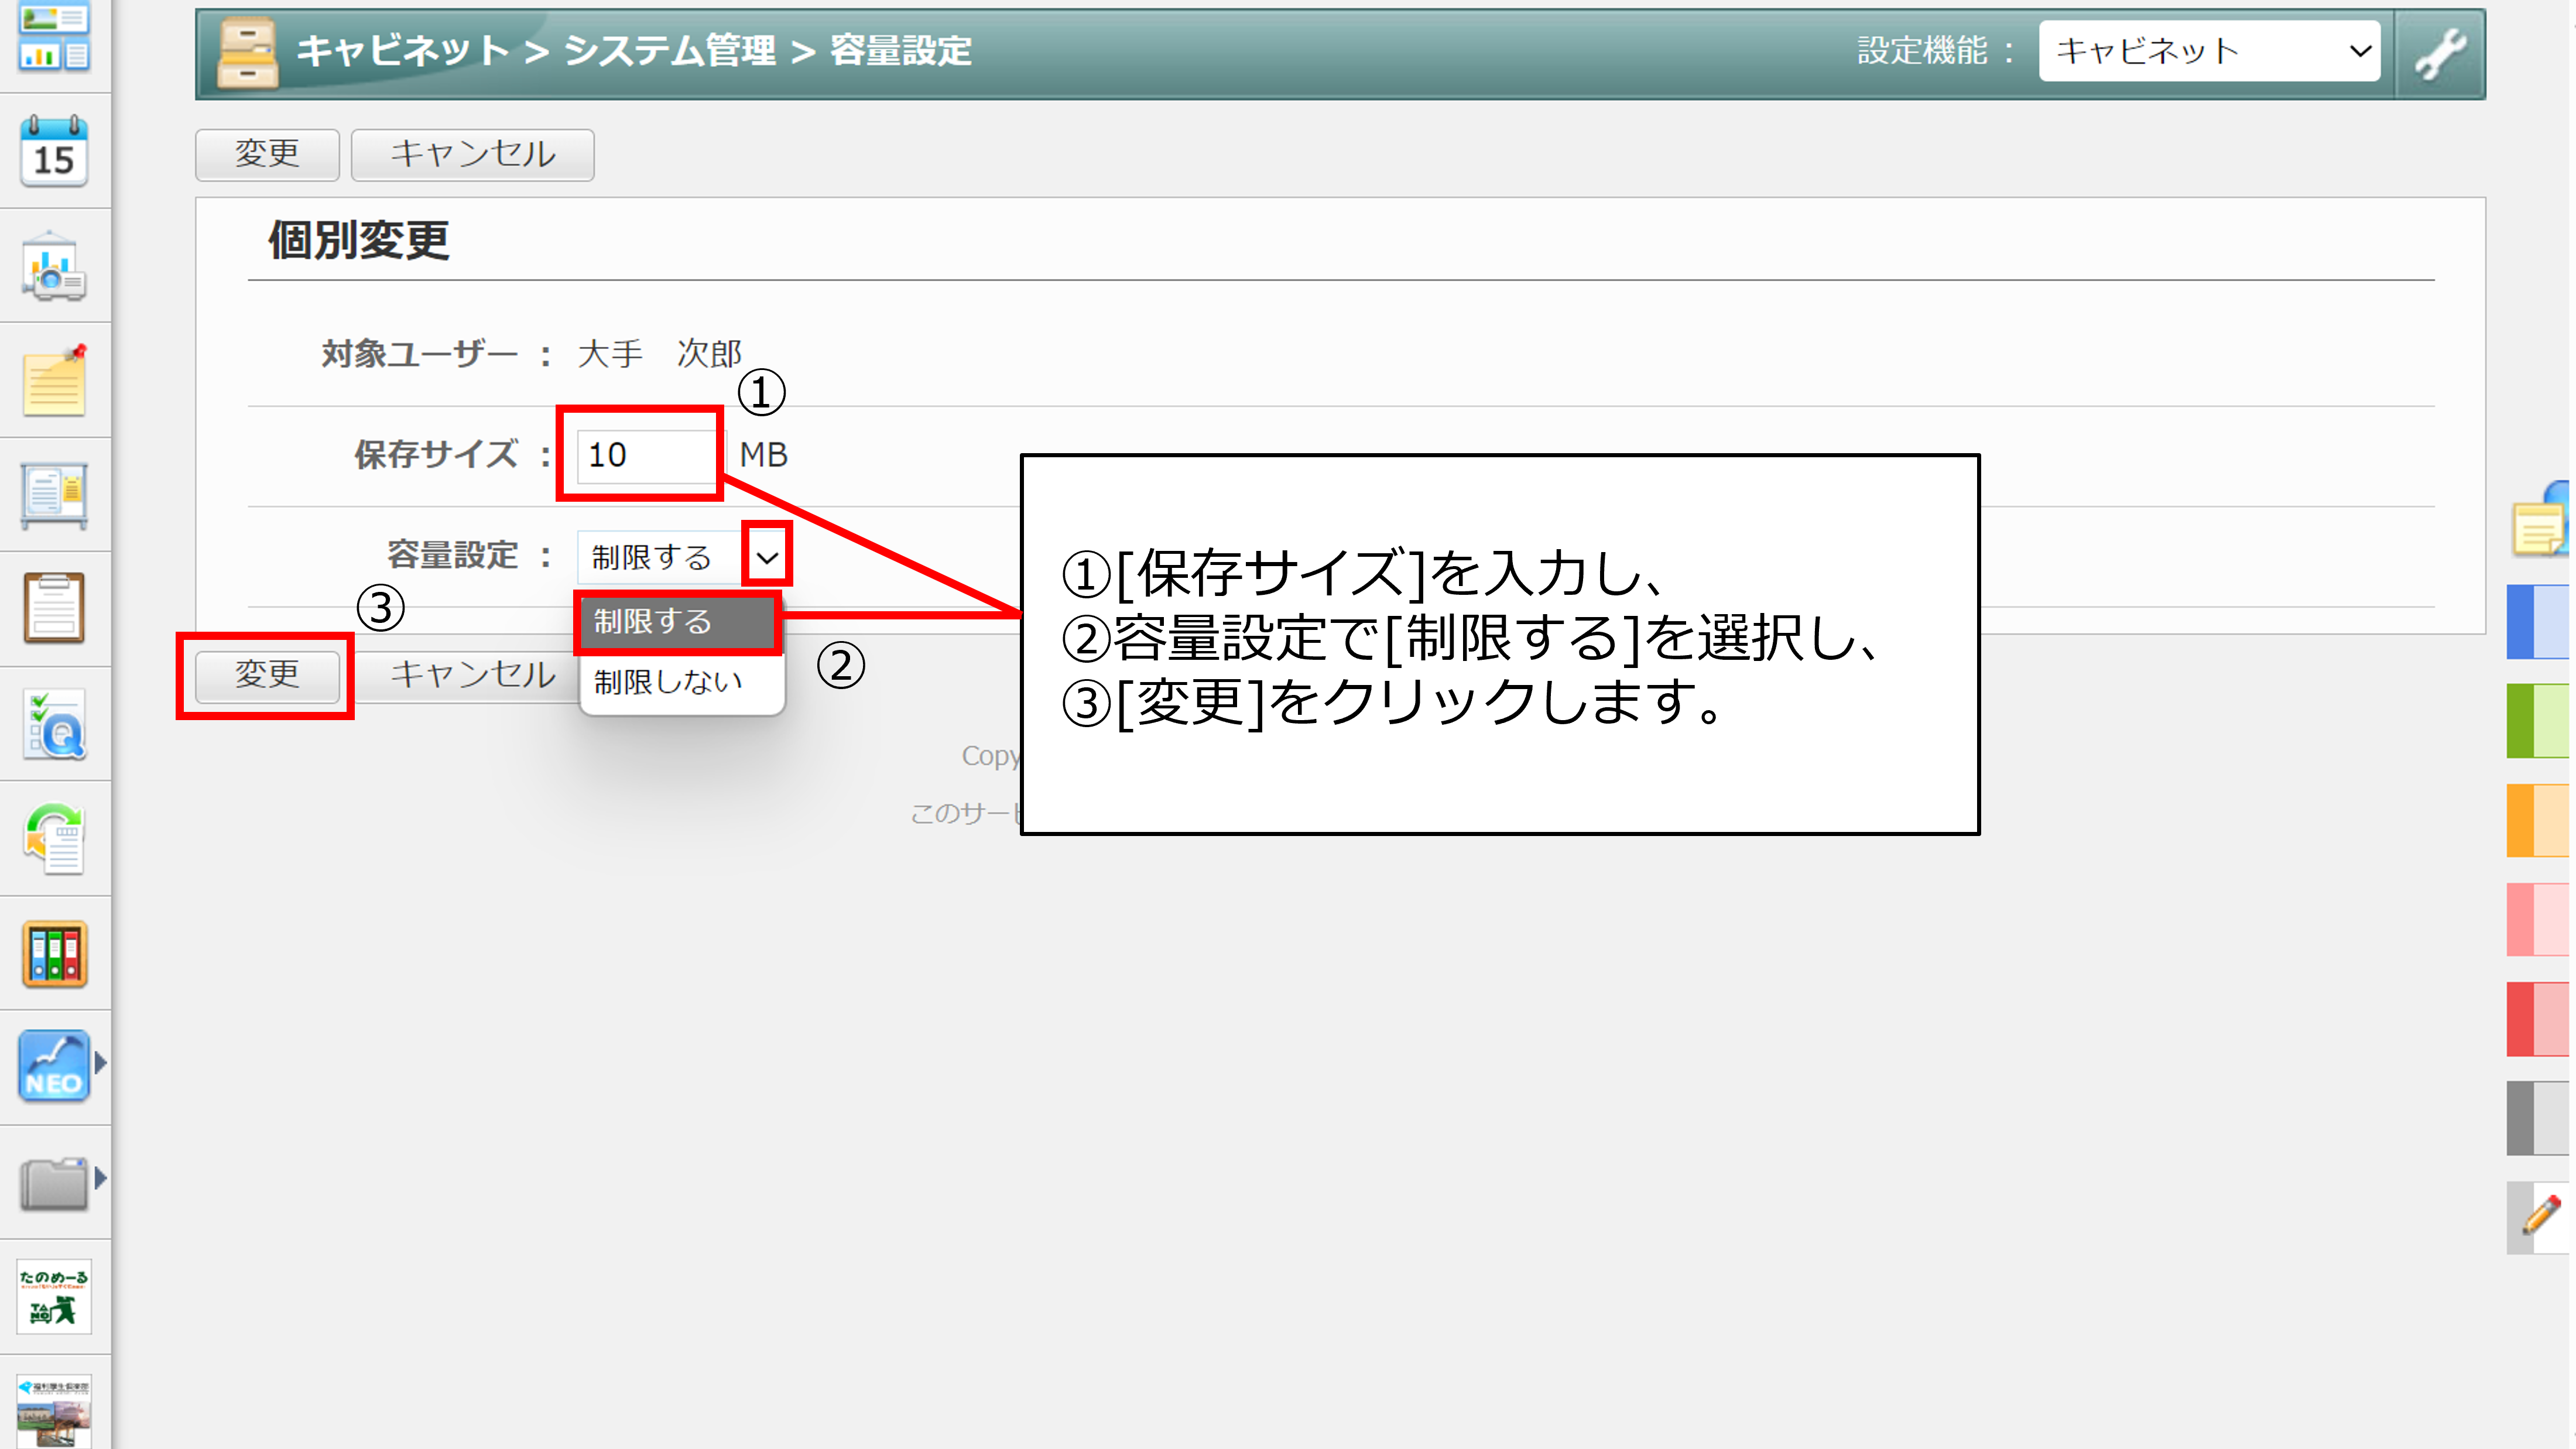2576x1449 pixels.
Task: Open the clipboard icon in sidebar
Action: (54, 608)
